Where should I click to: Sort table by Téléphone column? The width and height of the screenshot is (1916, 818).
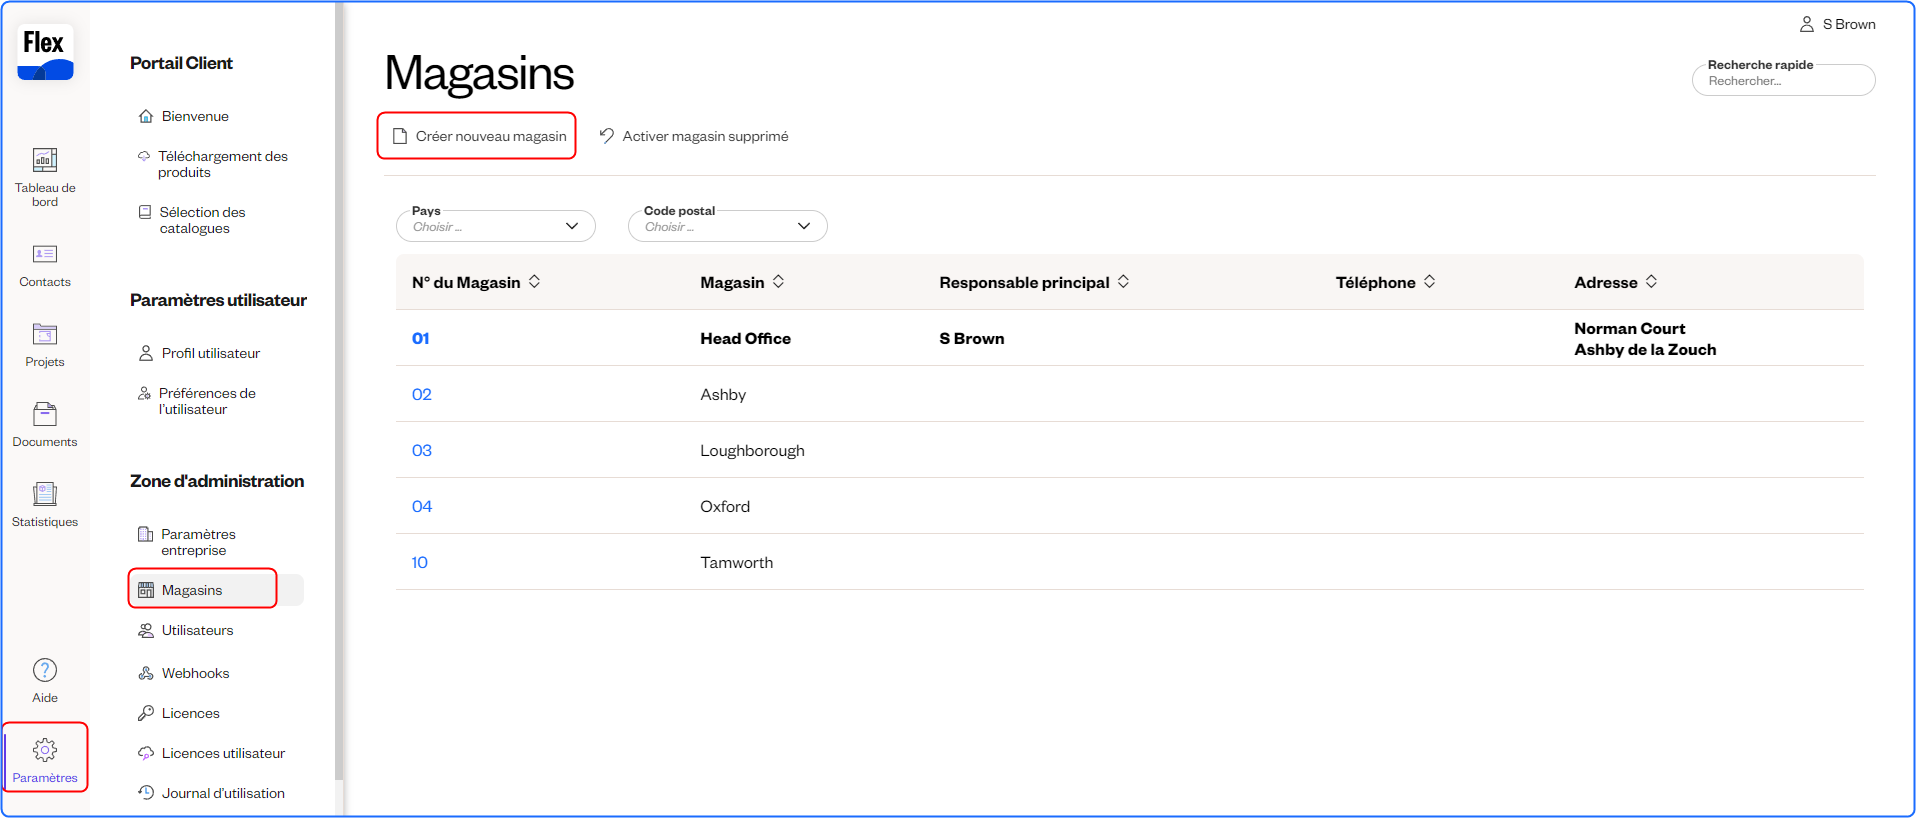coord(1430,282)
